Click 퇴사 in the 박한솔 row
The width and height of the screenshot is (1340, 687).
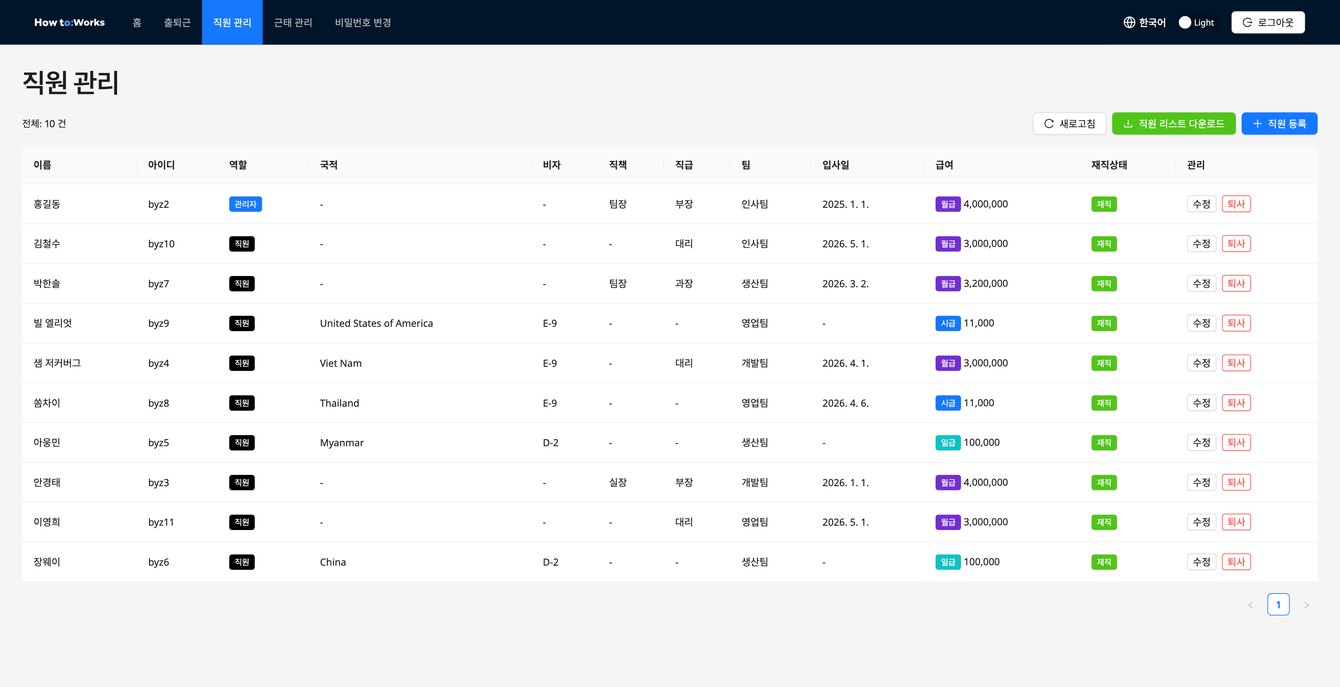[x=1236, y=283]
